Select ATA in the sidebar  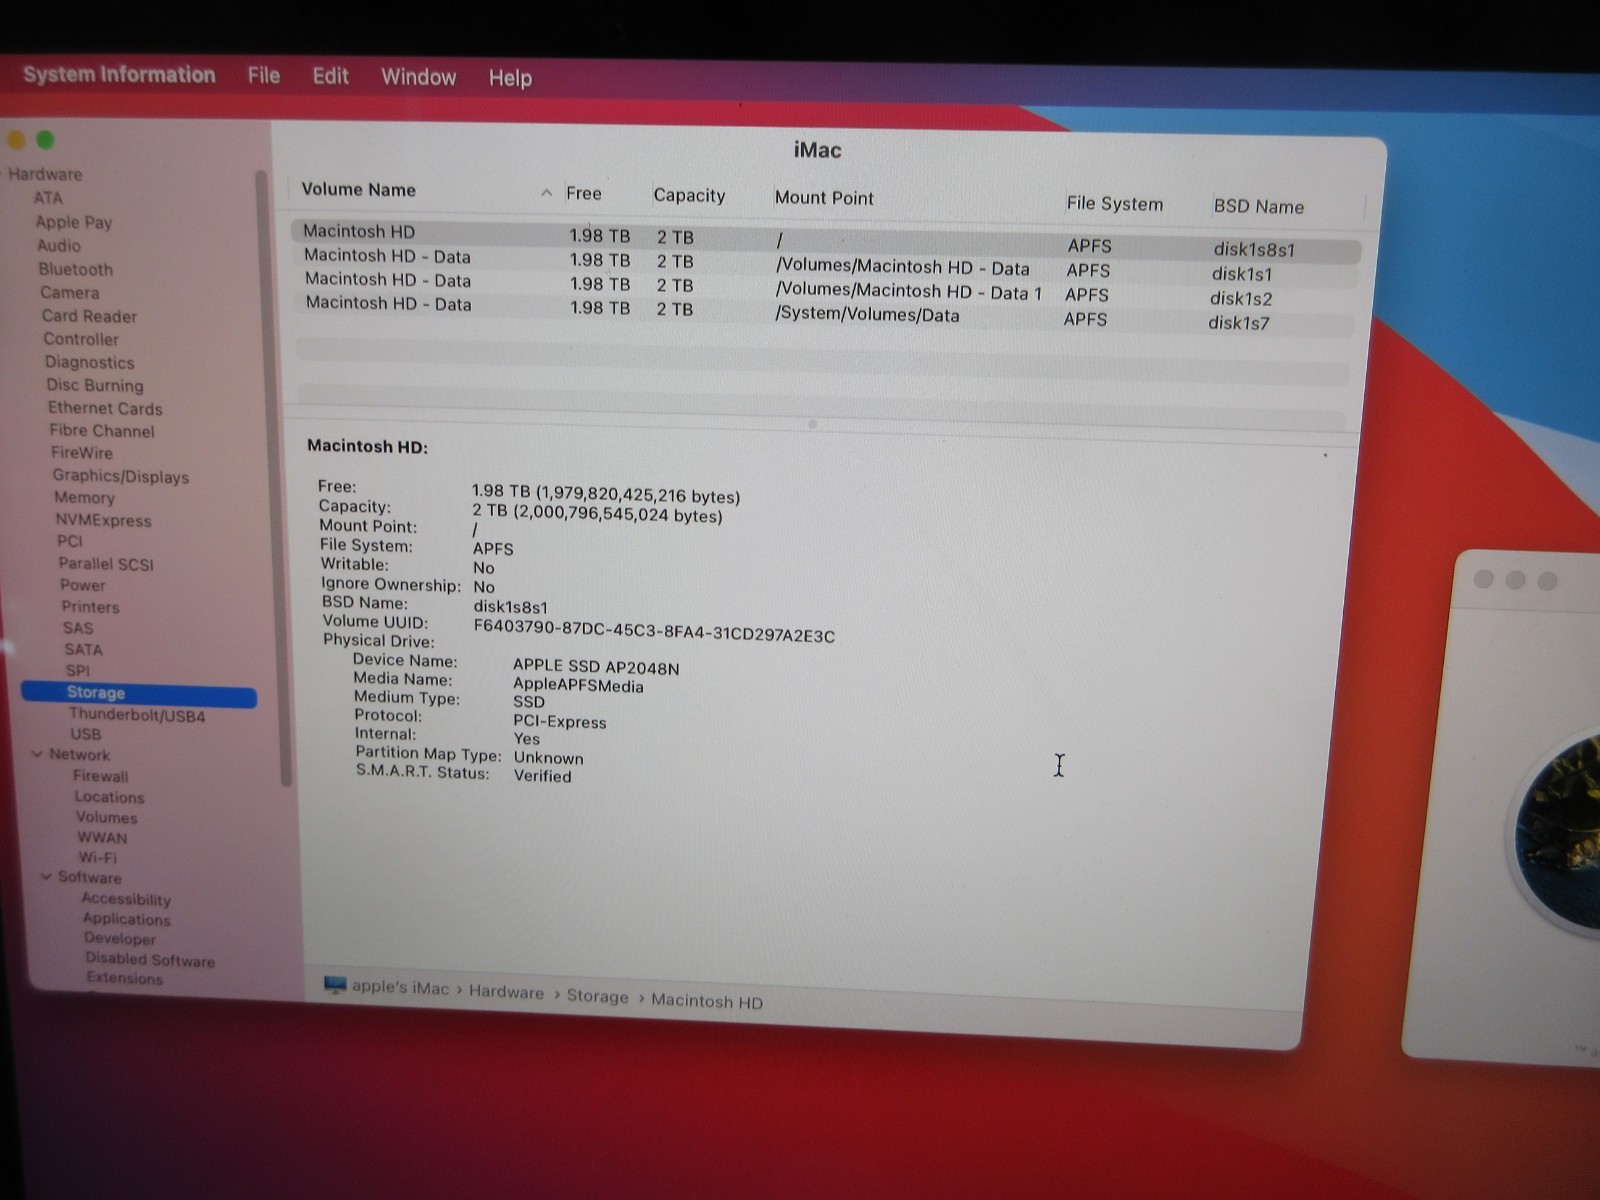[48, 198]
